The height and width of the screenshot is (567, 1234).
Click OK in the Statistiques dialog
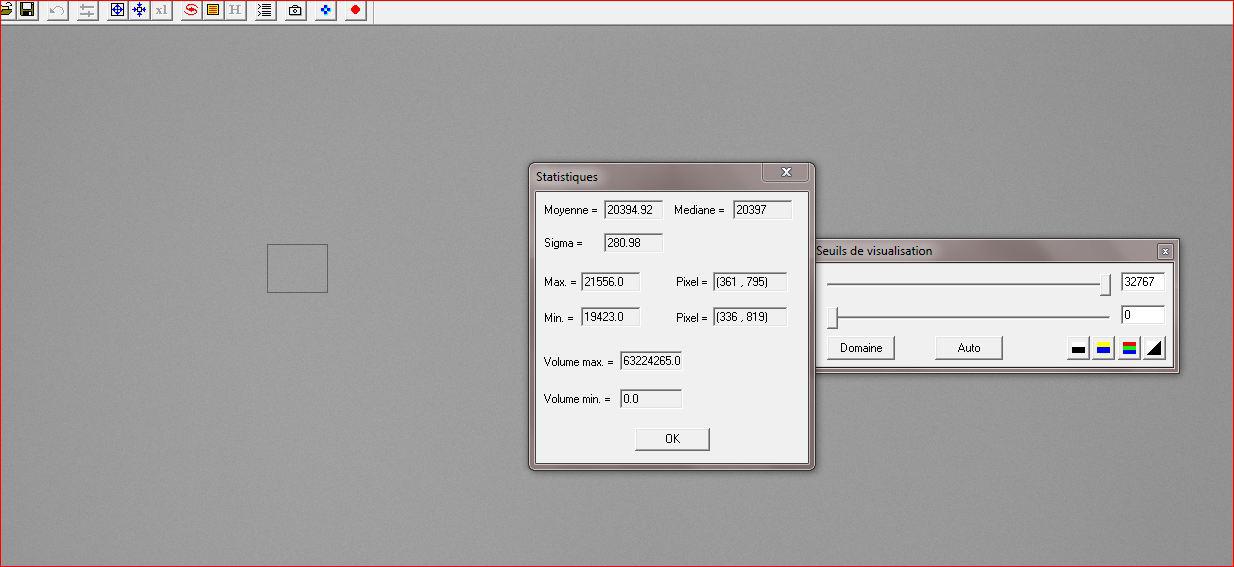[672, 439]
